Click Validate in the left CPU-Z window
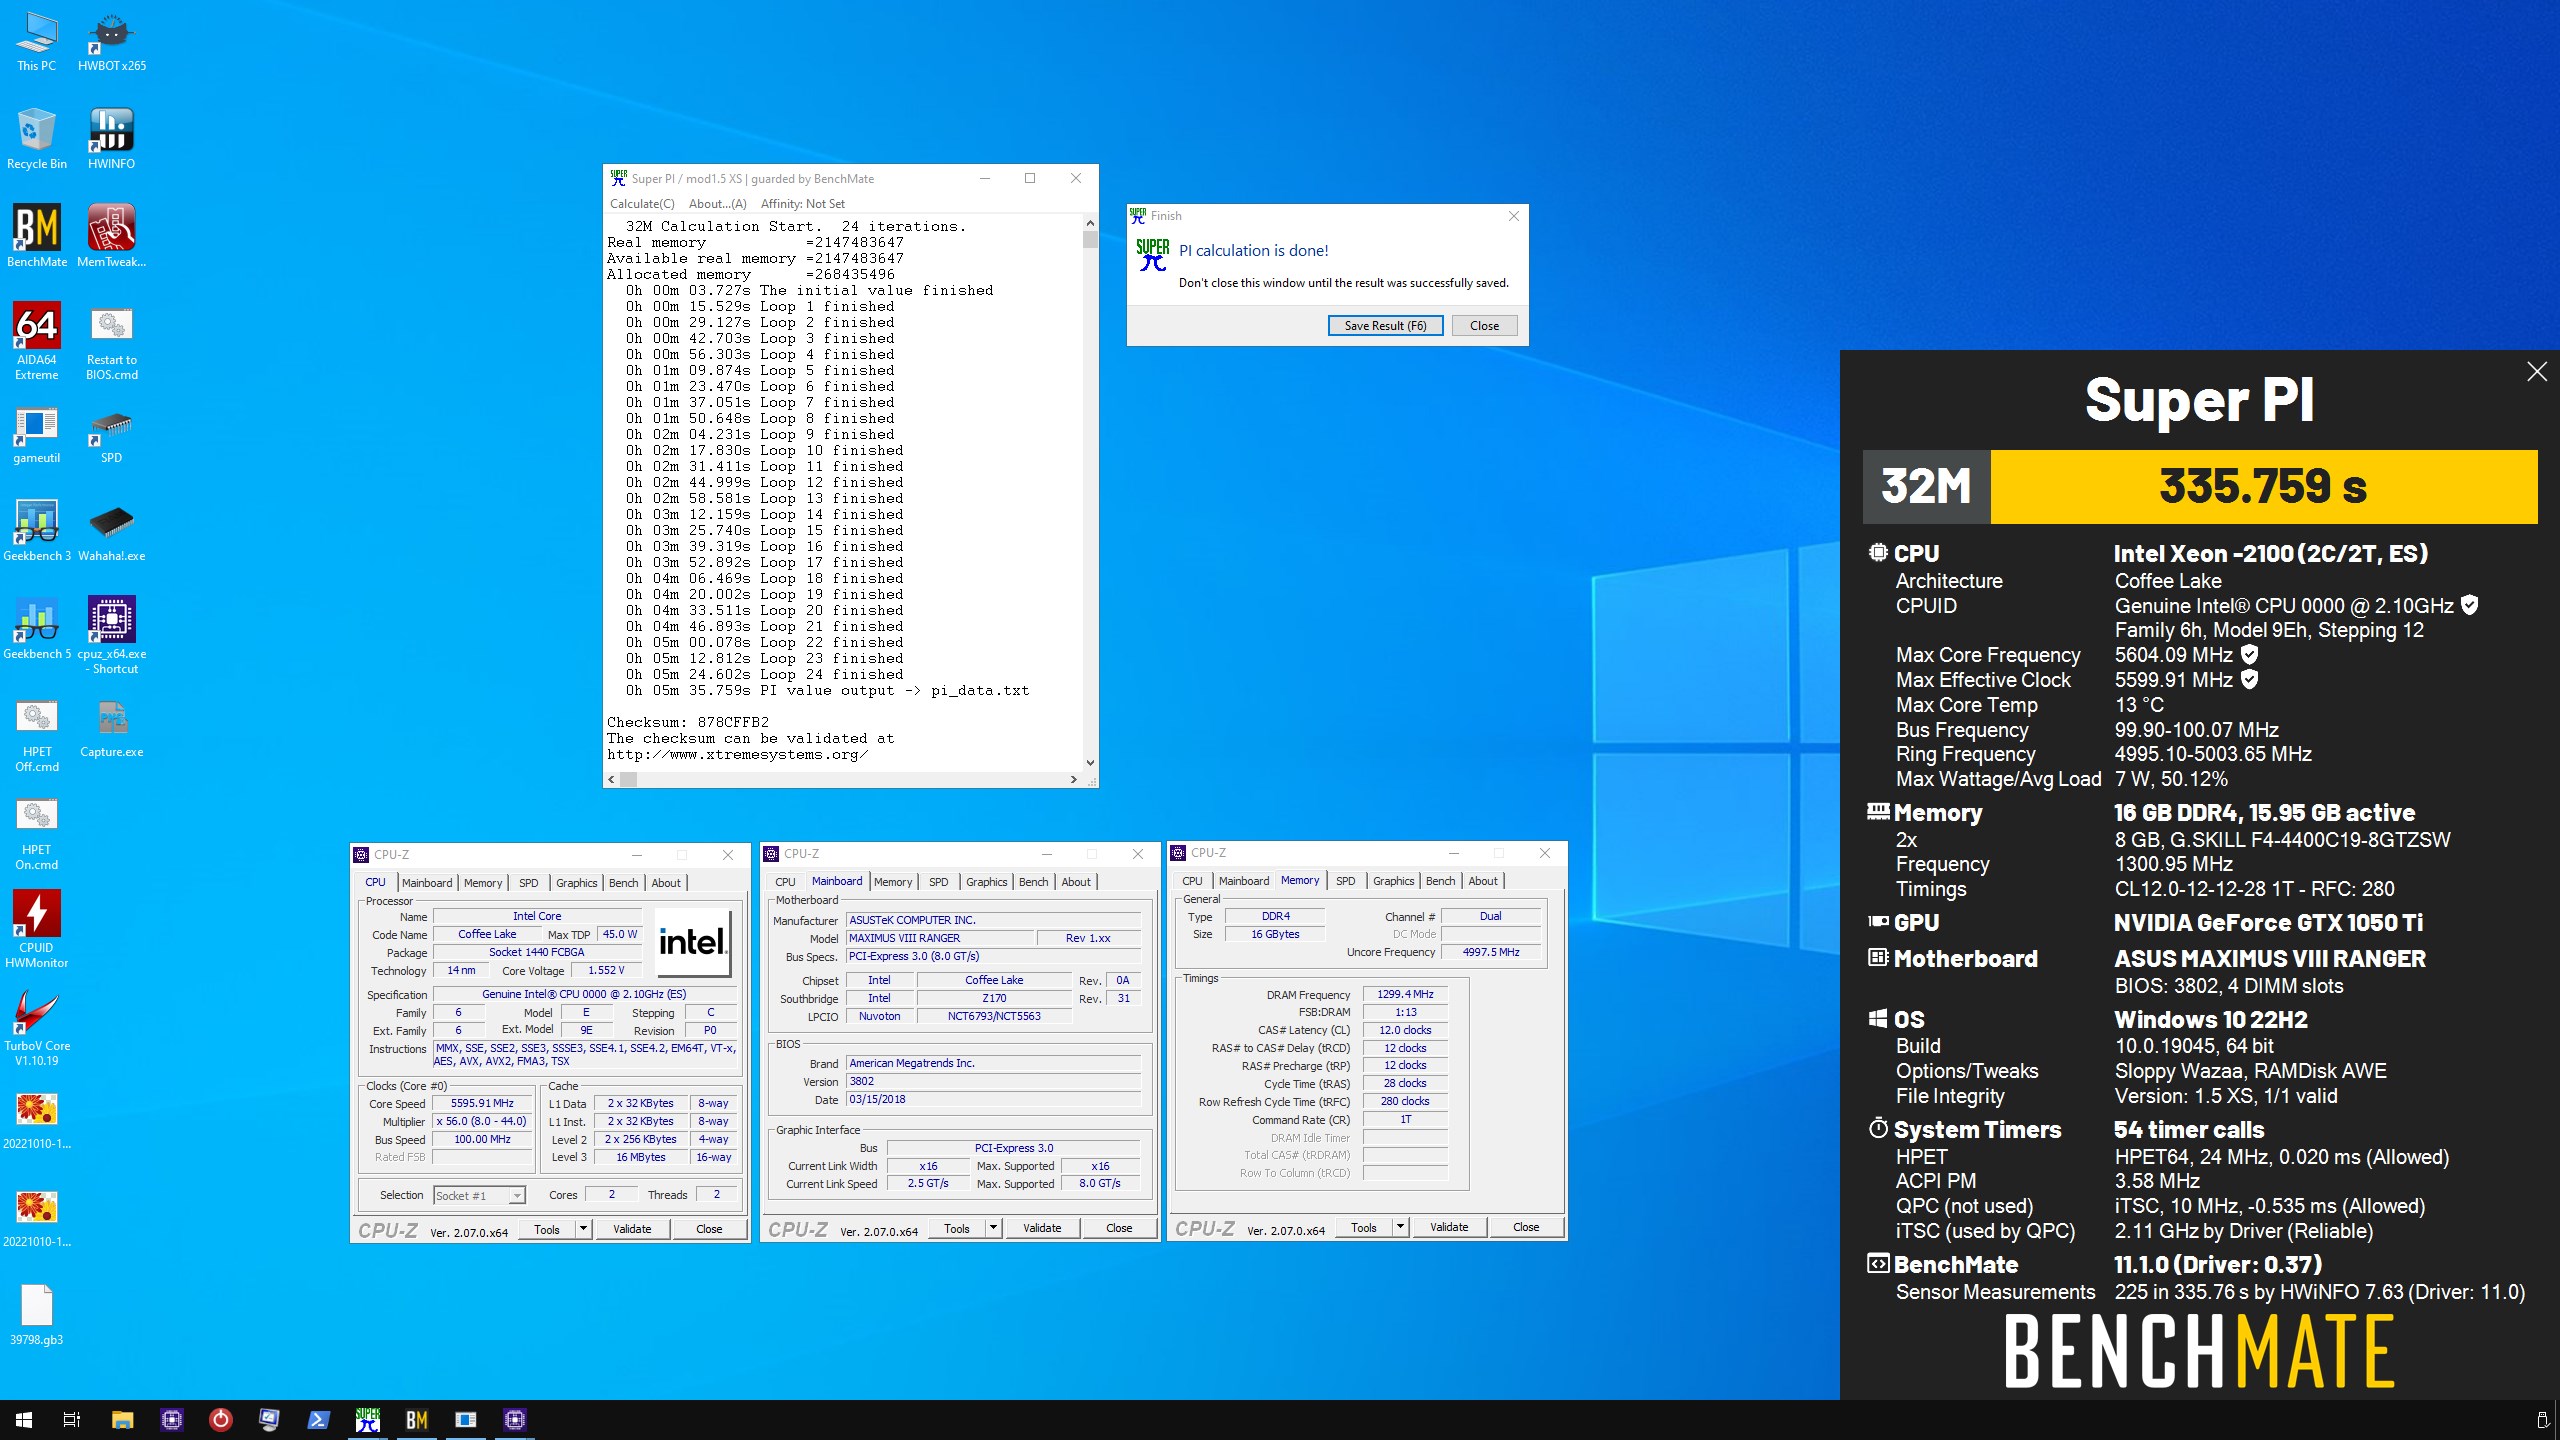 [x=632, y=1229]
